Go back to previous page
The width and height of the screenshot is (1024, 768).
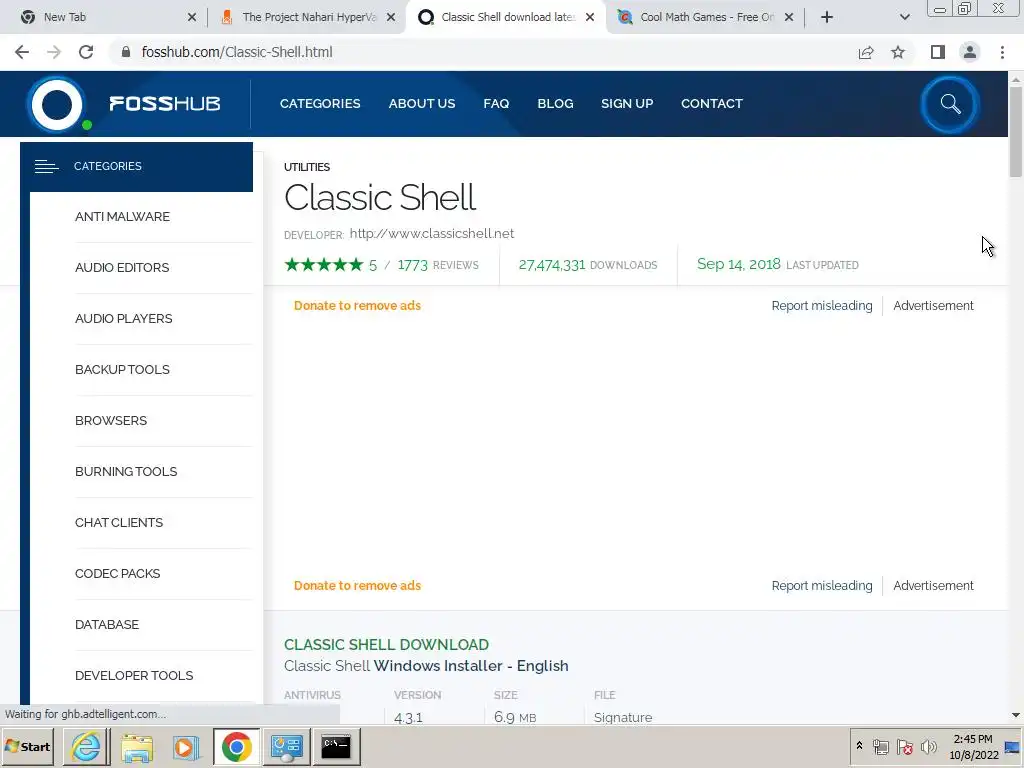(22, 52)
